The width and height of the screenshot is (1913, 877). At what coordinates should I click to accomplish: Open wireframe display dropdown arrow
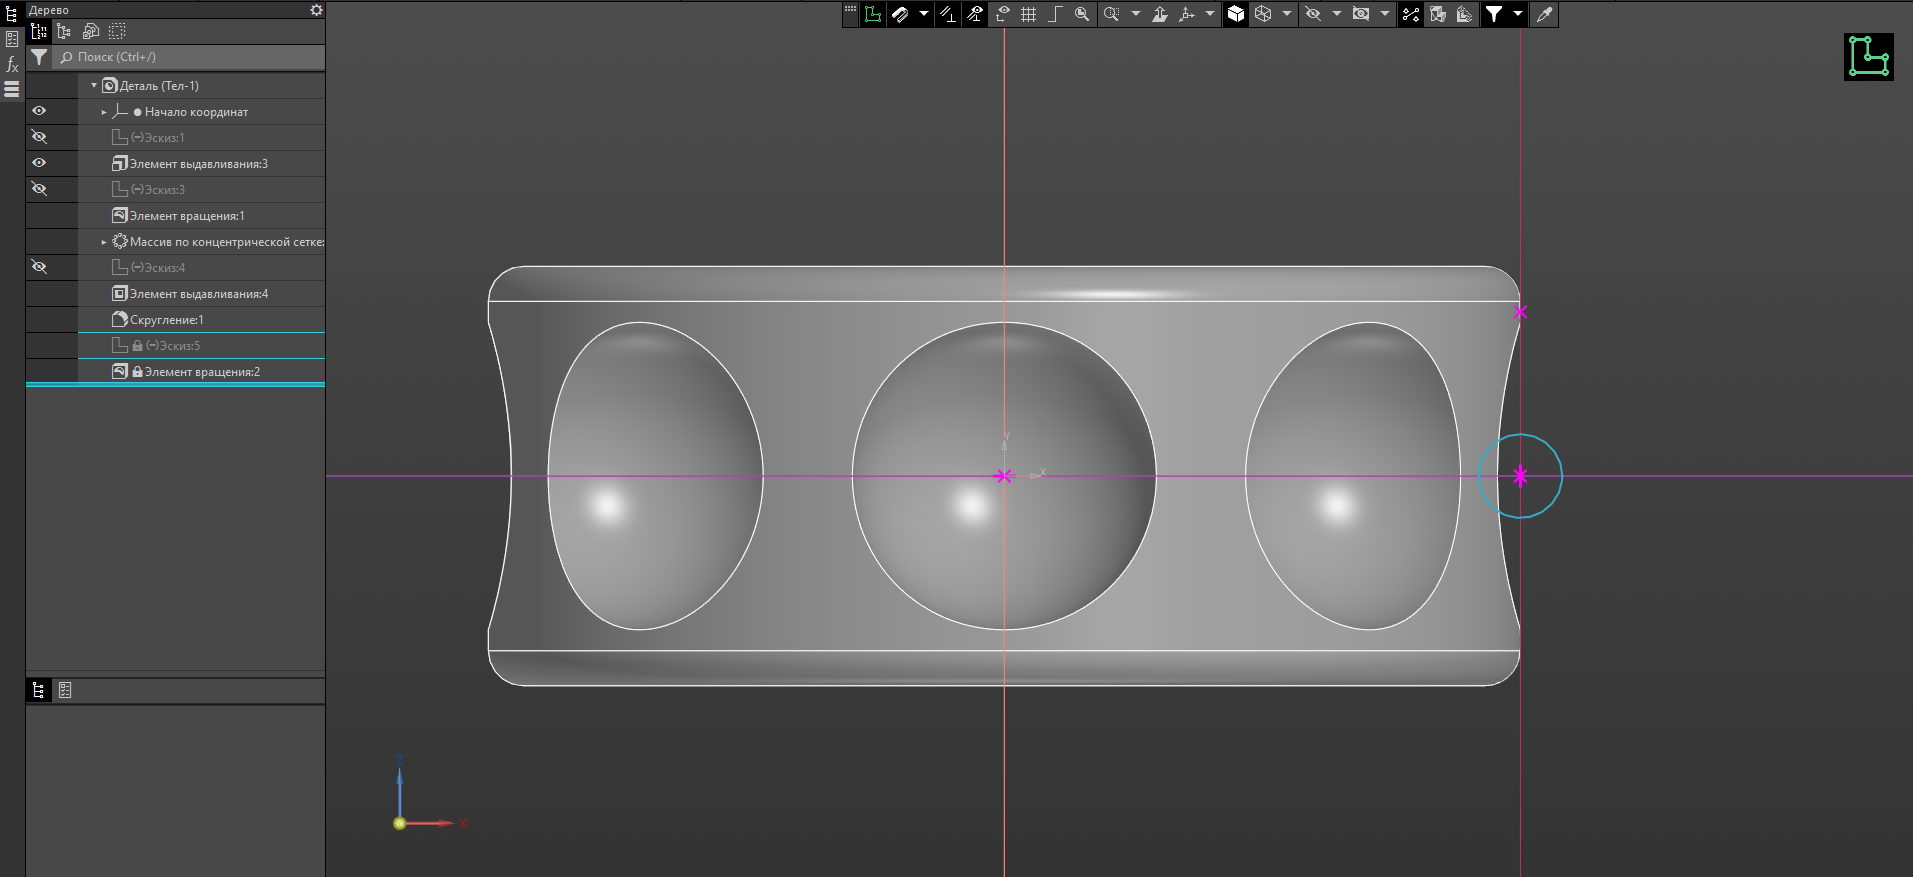click(1287, 14)
